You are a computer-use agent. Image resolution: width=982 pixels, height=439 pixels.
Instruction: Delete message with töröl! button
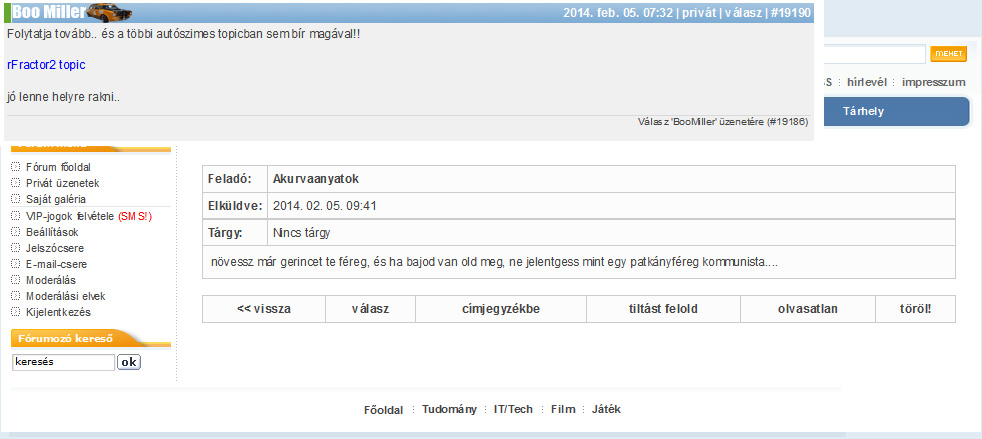915,309
